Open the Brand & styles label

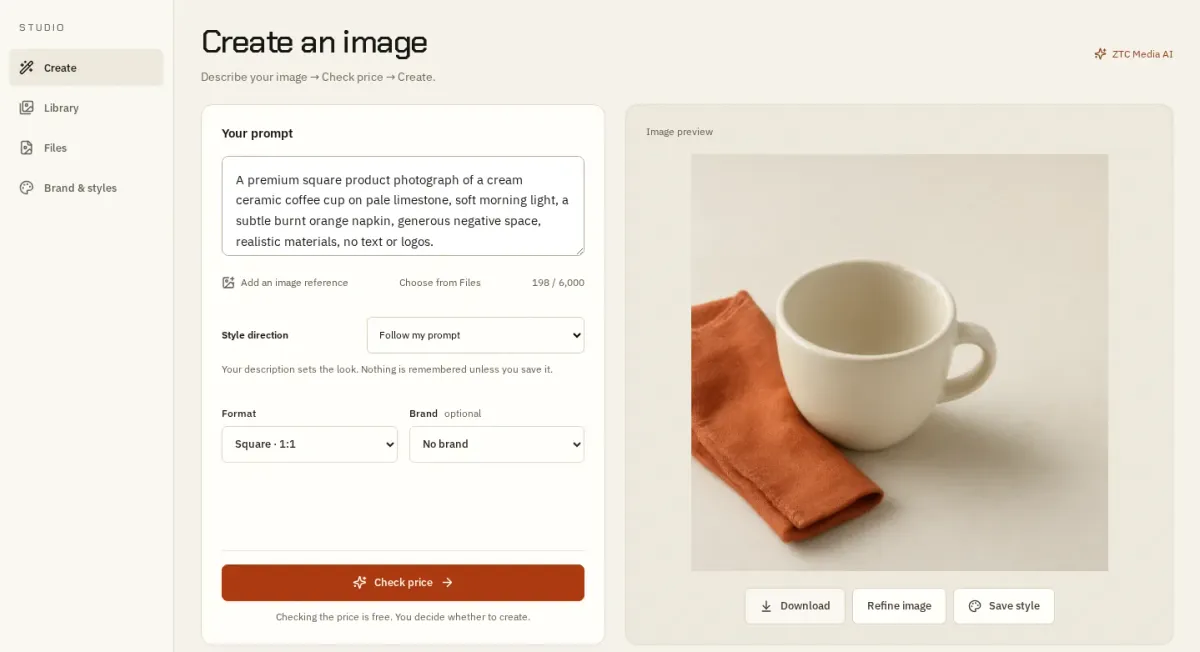click(80, 188)
